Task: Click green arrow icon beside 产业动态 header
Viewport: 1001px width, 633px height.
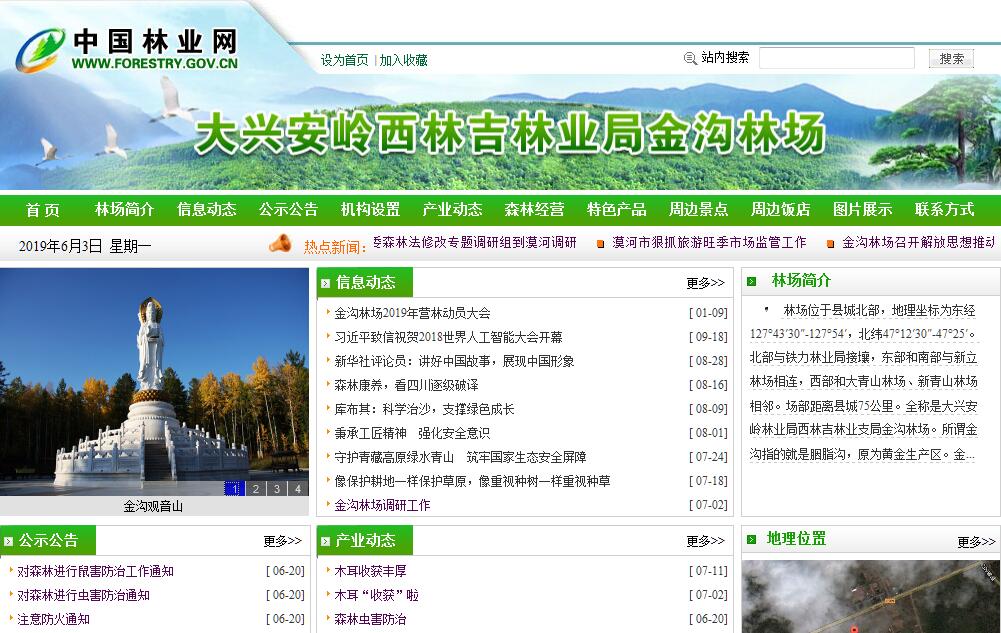Action: point(326,541)
